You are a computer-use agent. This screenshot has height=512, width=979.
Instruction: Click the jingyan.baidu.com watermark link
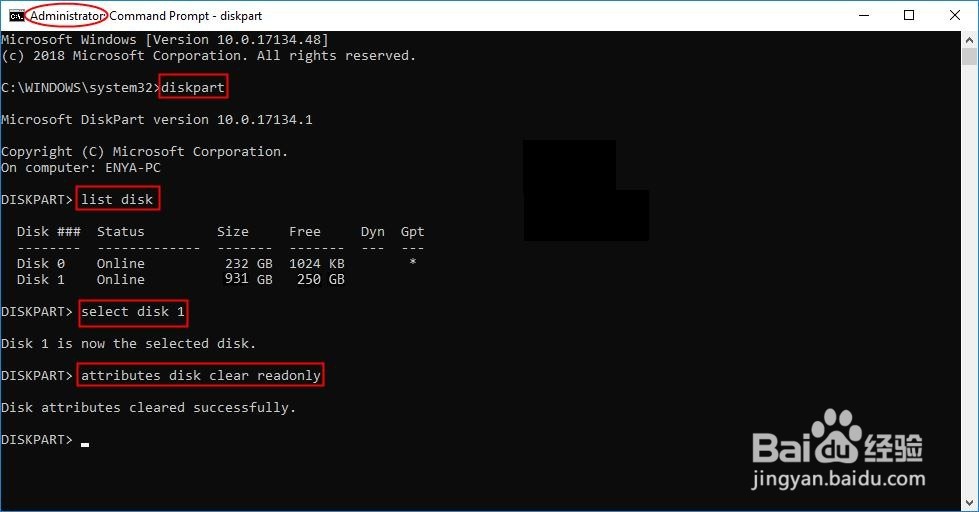tap(838, 479)
